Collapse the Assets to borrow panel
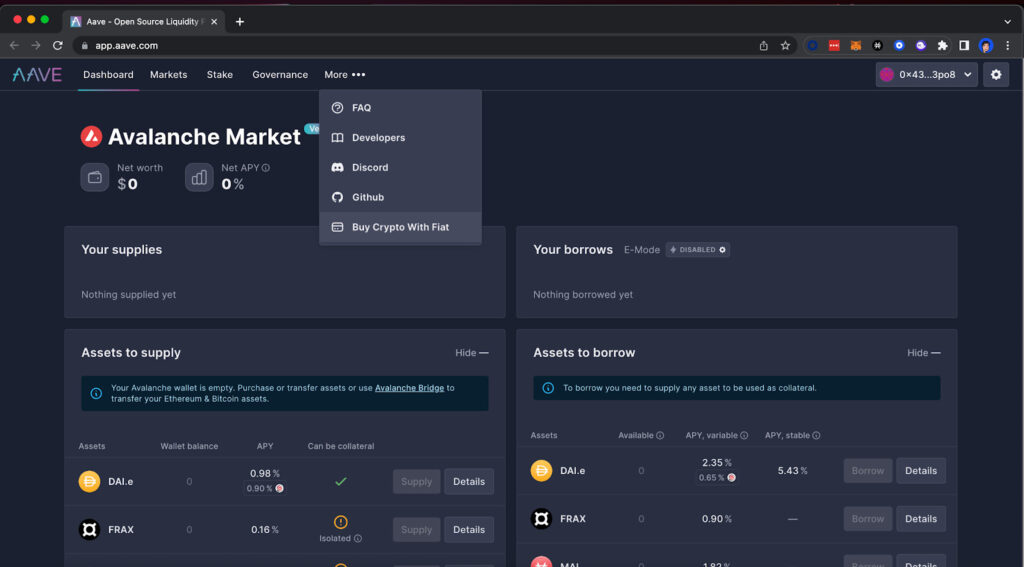 click(923, 353)
